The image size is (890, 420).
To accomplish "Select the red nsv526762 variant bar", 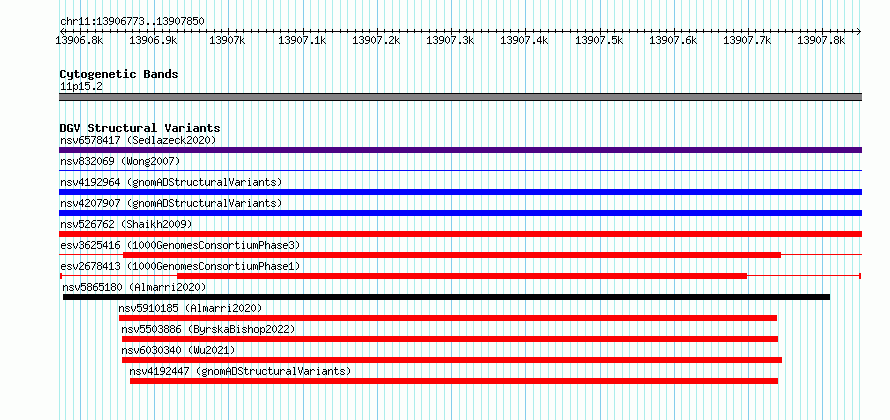I will [460, 234].
